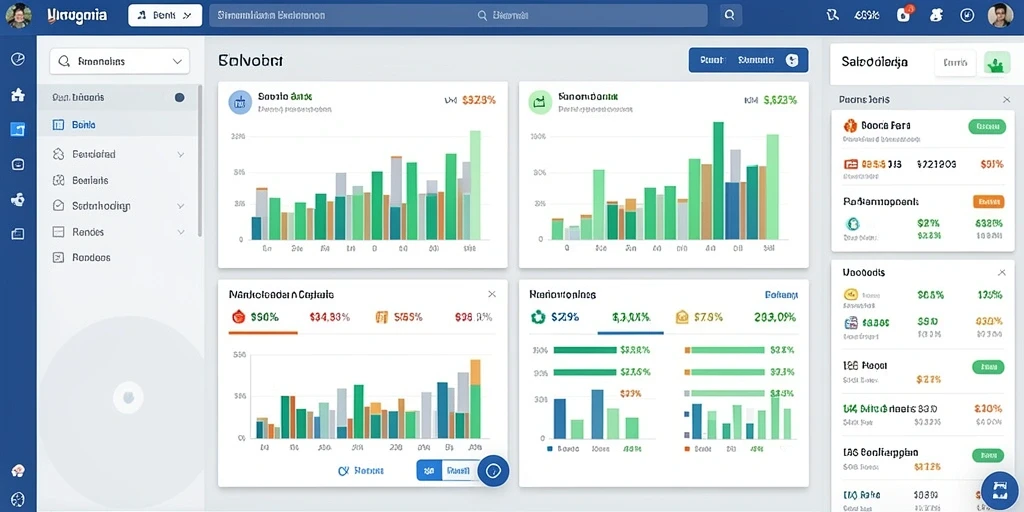Click the blue circle icon on first chart card

pyautogui.click(x=240, y=102)
